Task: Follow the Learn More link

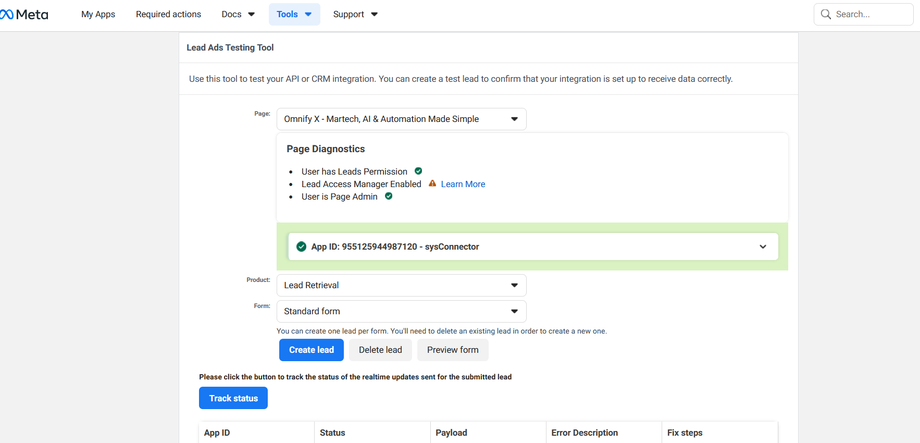Action: pos(463,184)
